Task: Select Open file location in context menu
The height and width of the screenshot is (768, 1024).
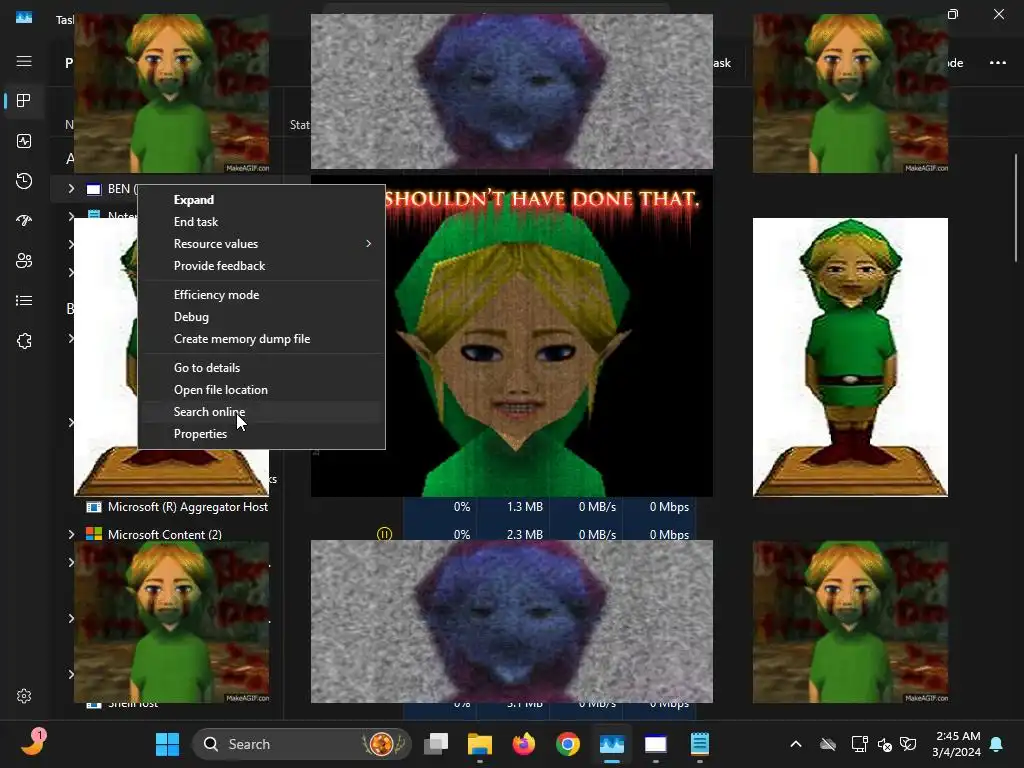Action: click(221, 390)
